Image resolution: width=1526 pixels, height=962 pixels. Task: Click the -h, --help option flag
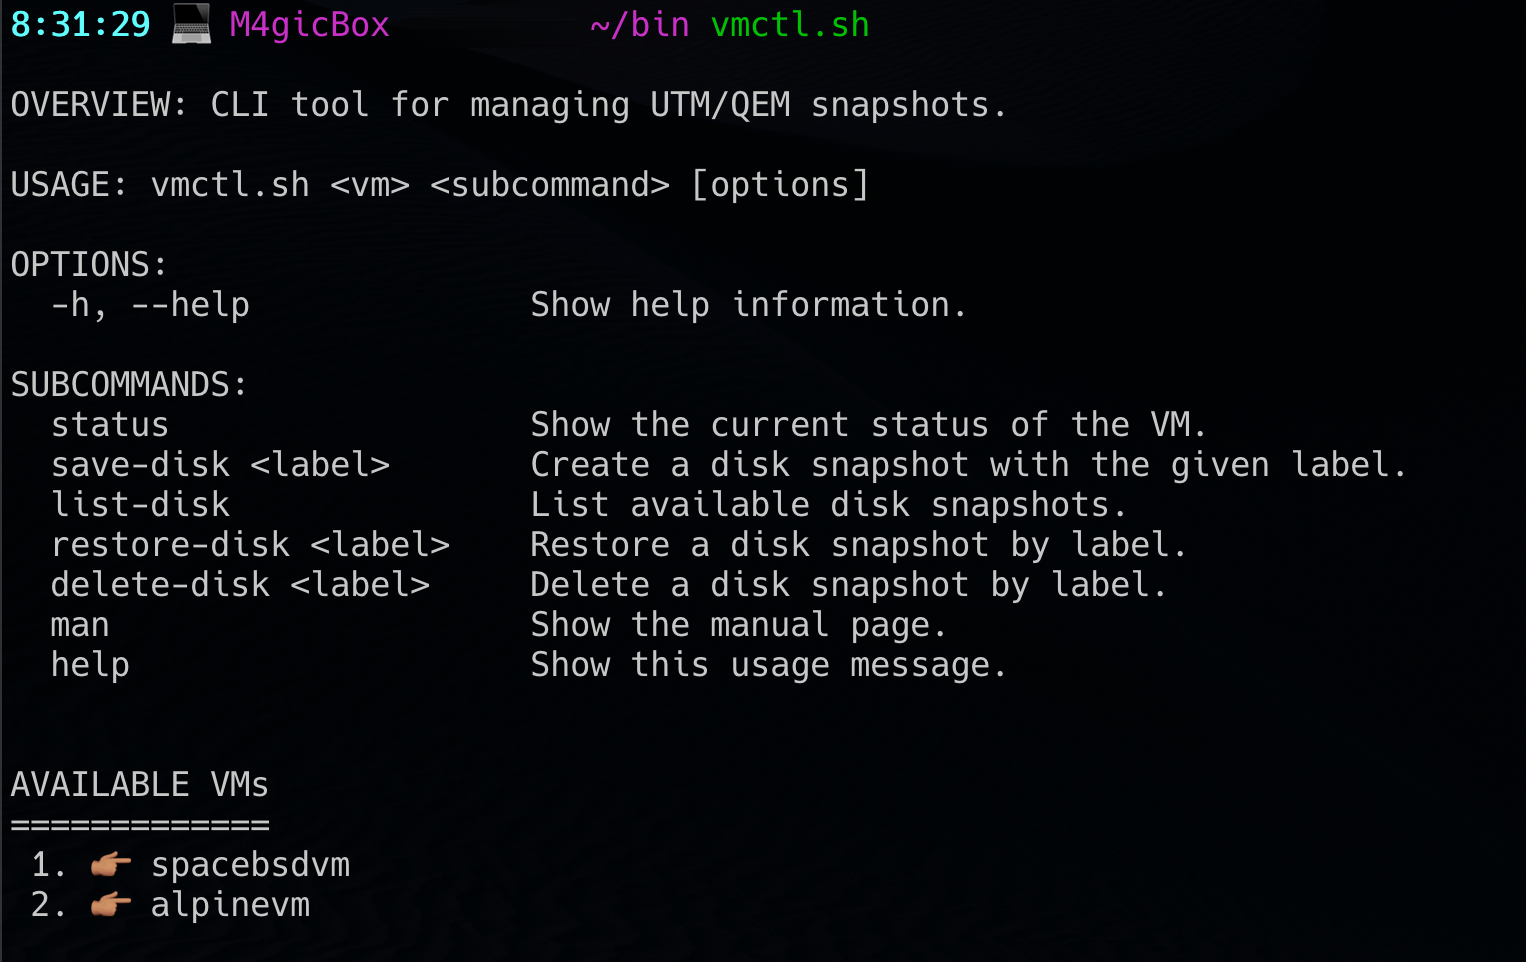[150, 304]
